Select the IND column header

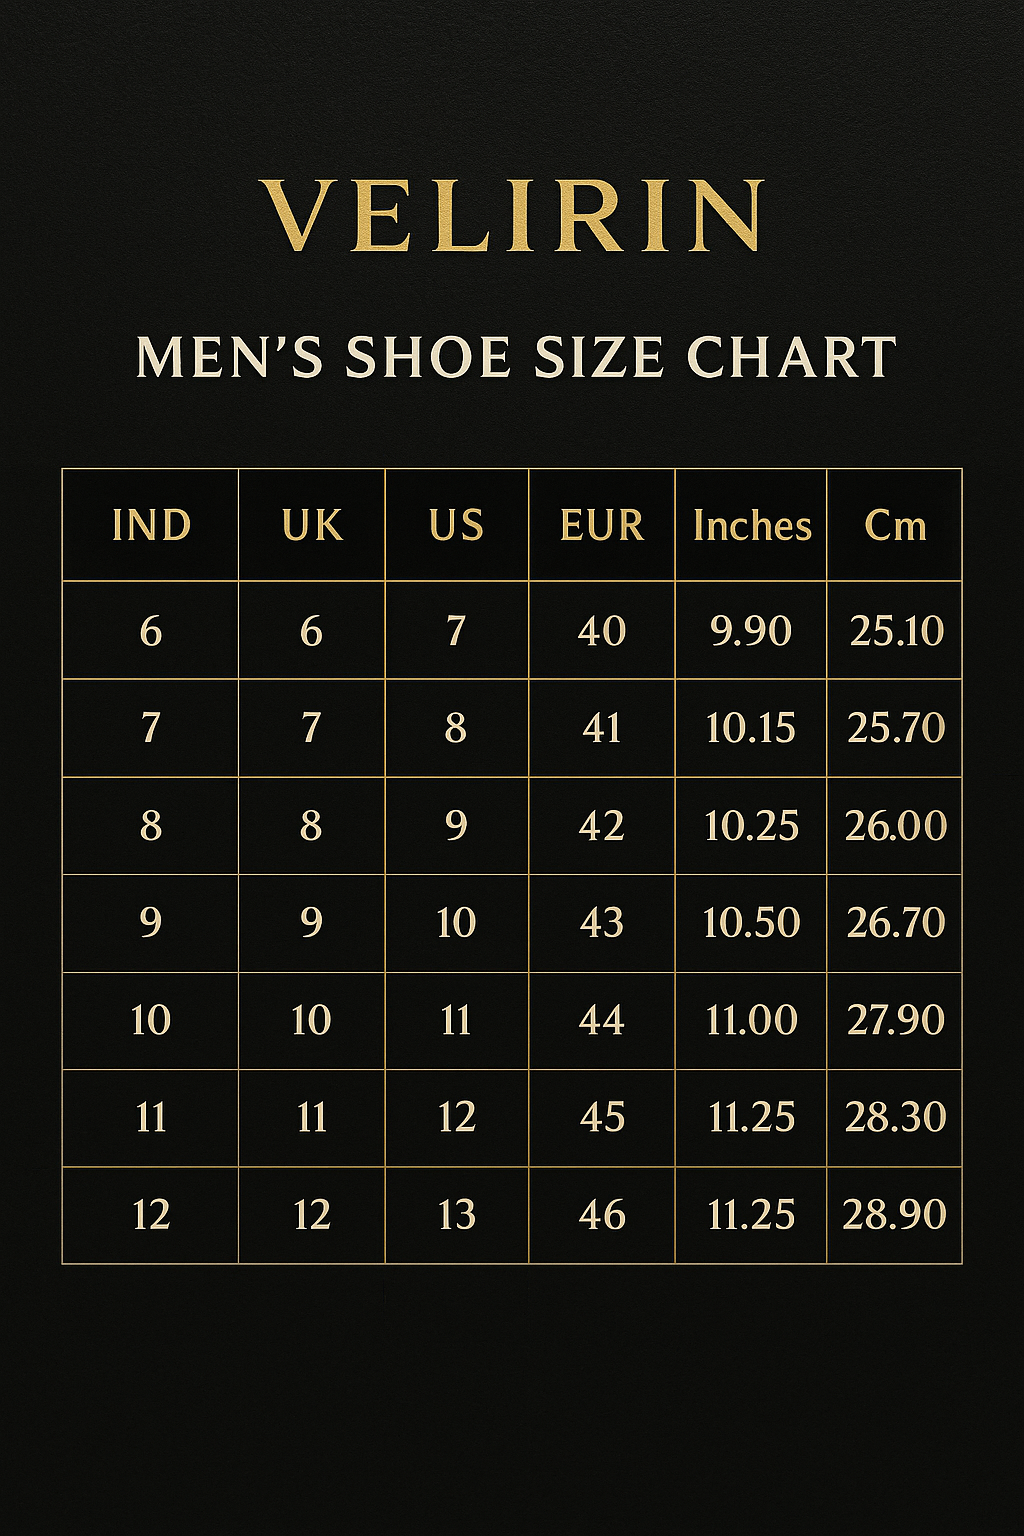tap(151, 526)
